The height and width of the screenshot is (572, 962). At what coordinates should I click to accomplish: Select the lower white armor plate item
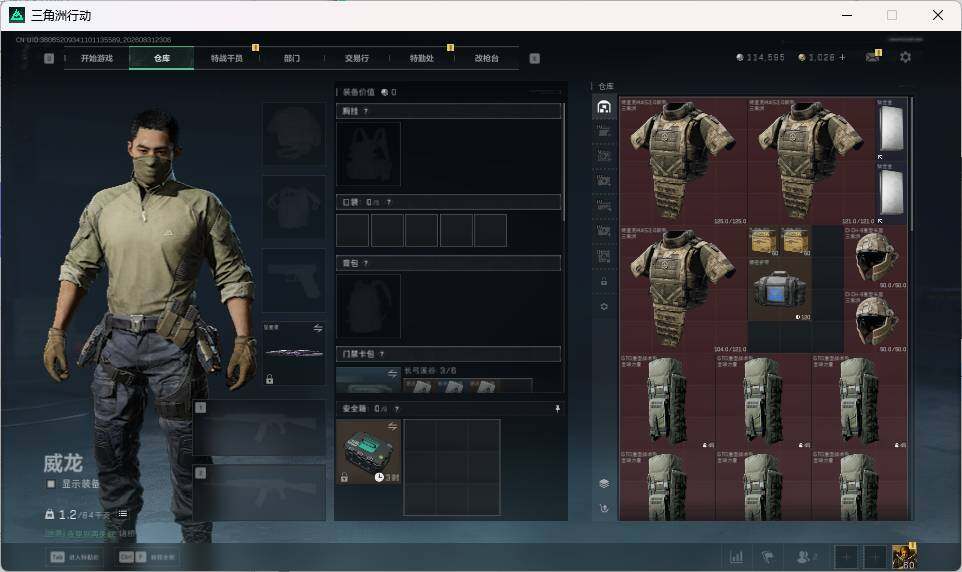tap(891, 193)
